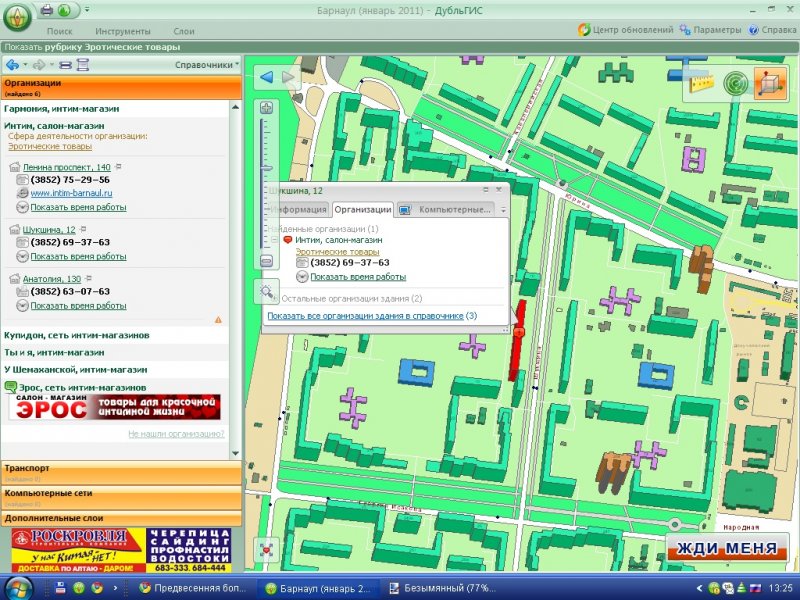800x600 pixels.
Task: Open Гармония, интим-магазин entry
Action: (x=62, y=109)
